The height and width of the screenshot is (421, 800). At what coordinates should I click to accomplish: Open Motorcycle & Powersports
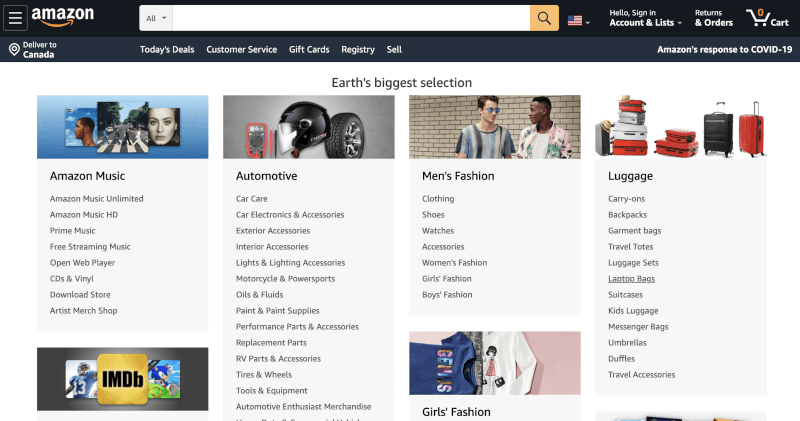coord(285,279)
